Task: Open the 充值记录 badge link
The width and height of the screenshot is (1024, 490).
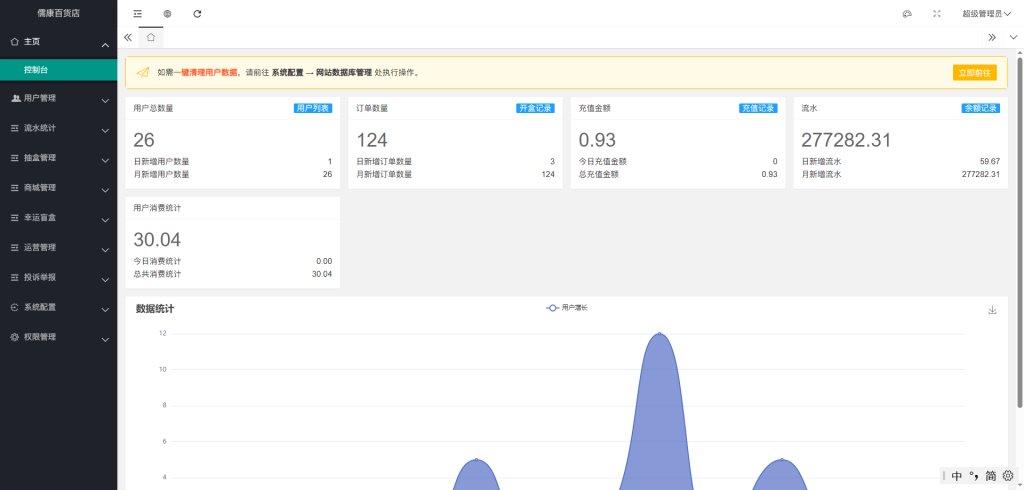Action: (758, 108)
